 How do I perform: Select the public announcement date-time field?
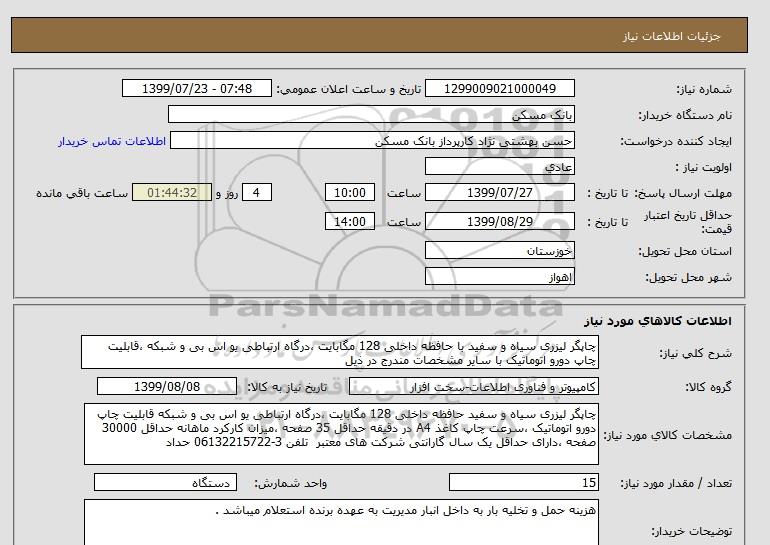point(196,89)
